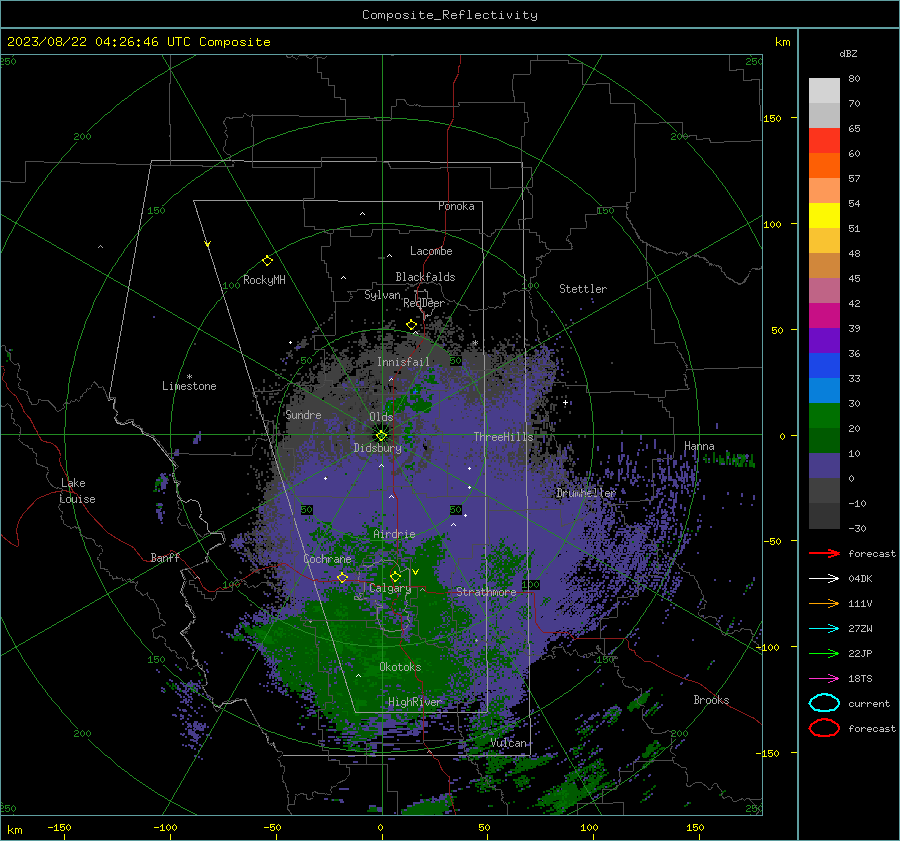The width and height of the screenshot is (900, 841).
Task: Click the Drumheller city label
Action: pyautogui.click(x=586, y=493)
